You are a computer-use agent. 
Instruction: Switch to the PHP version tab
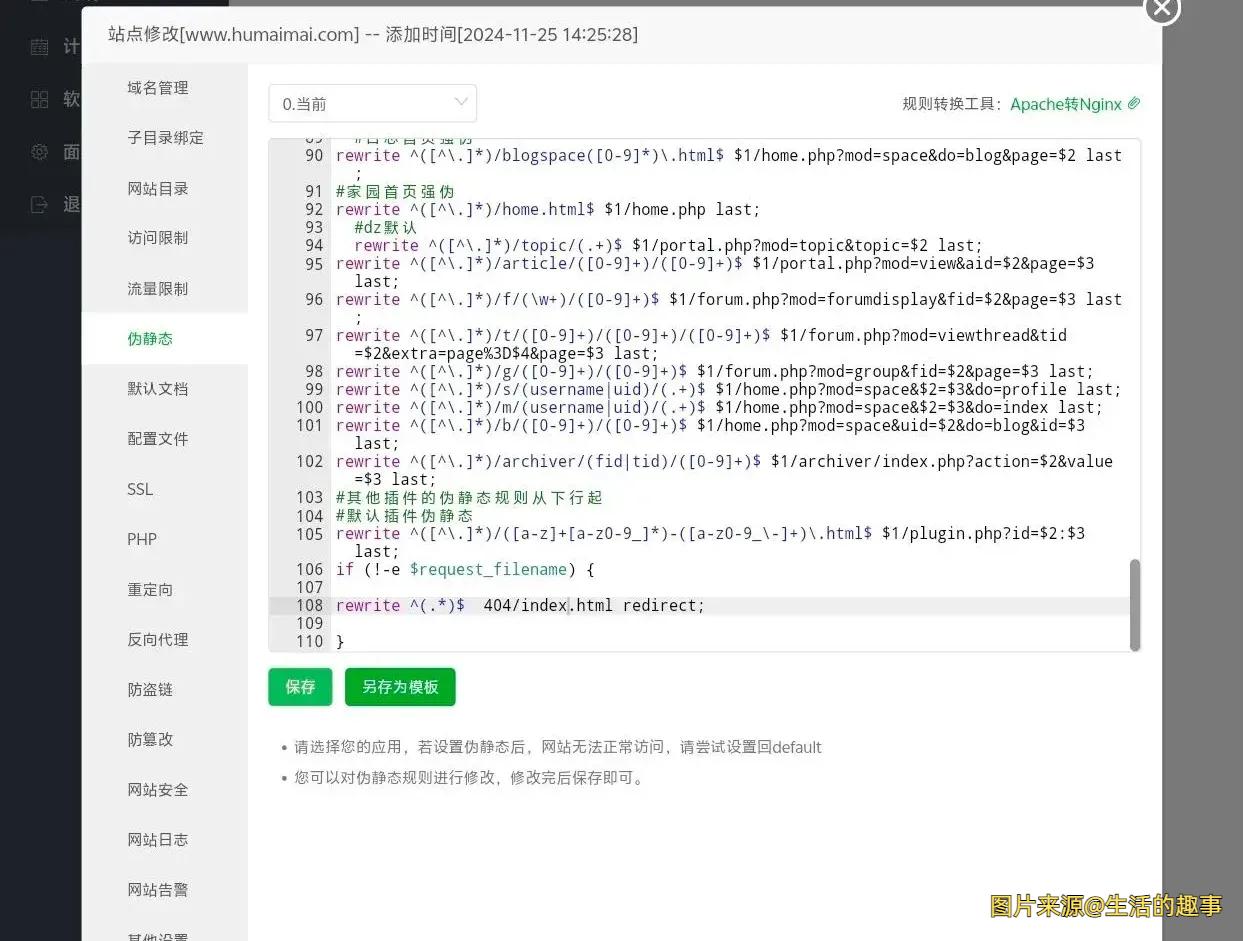pos(141,539)
